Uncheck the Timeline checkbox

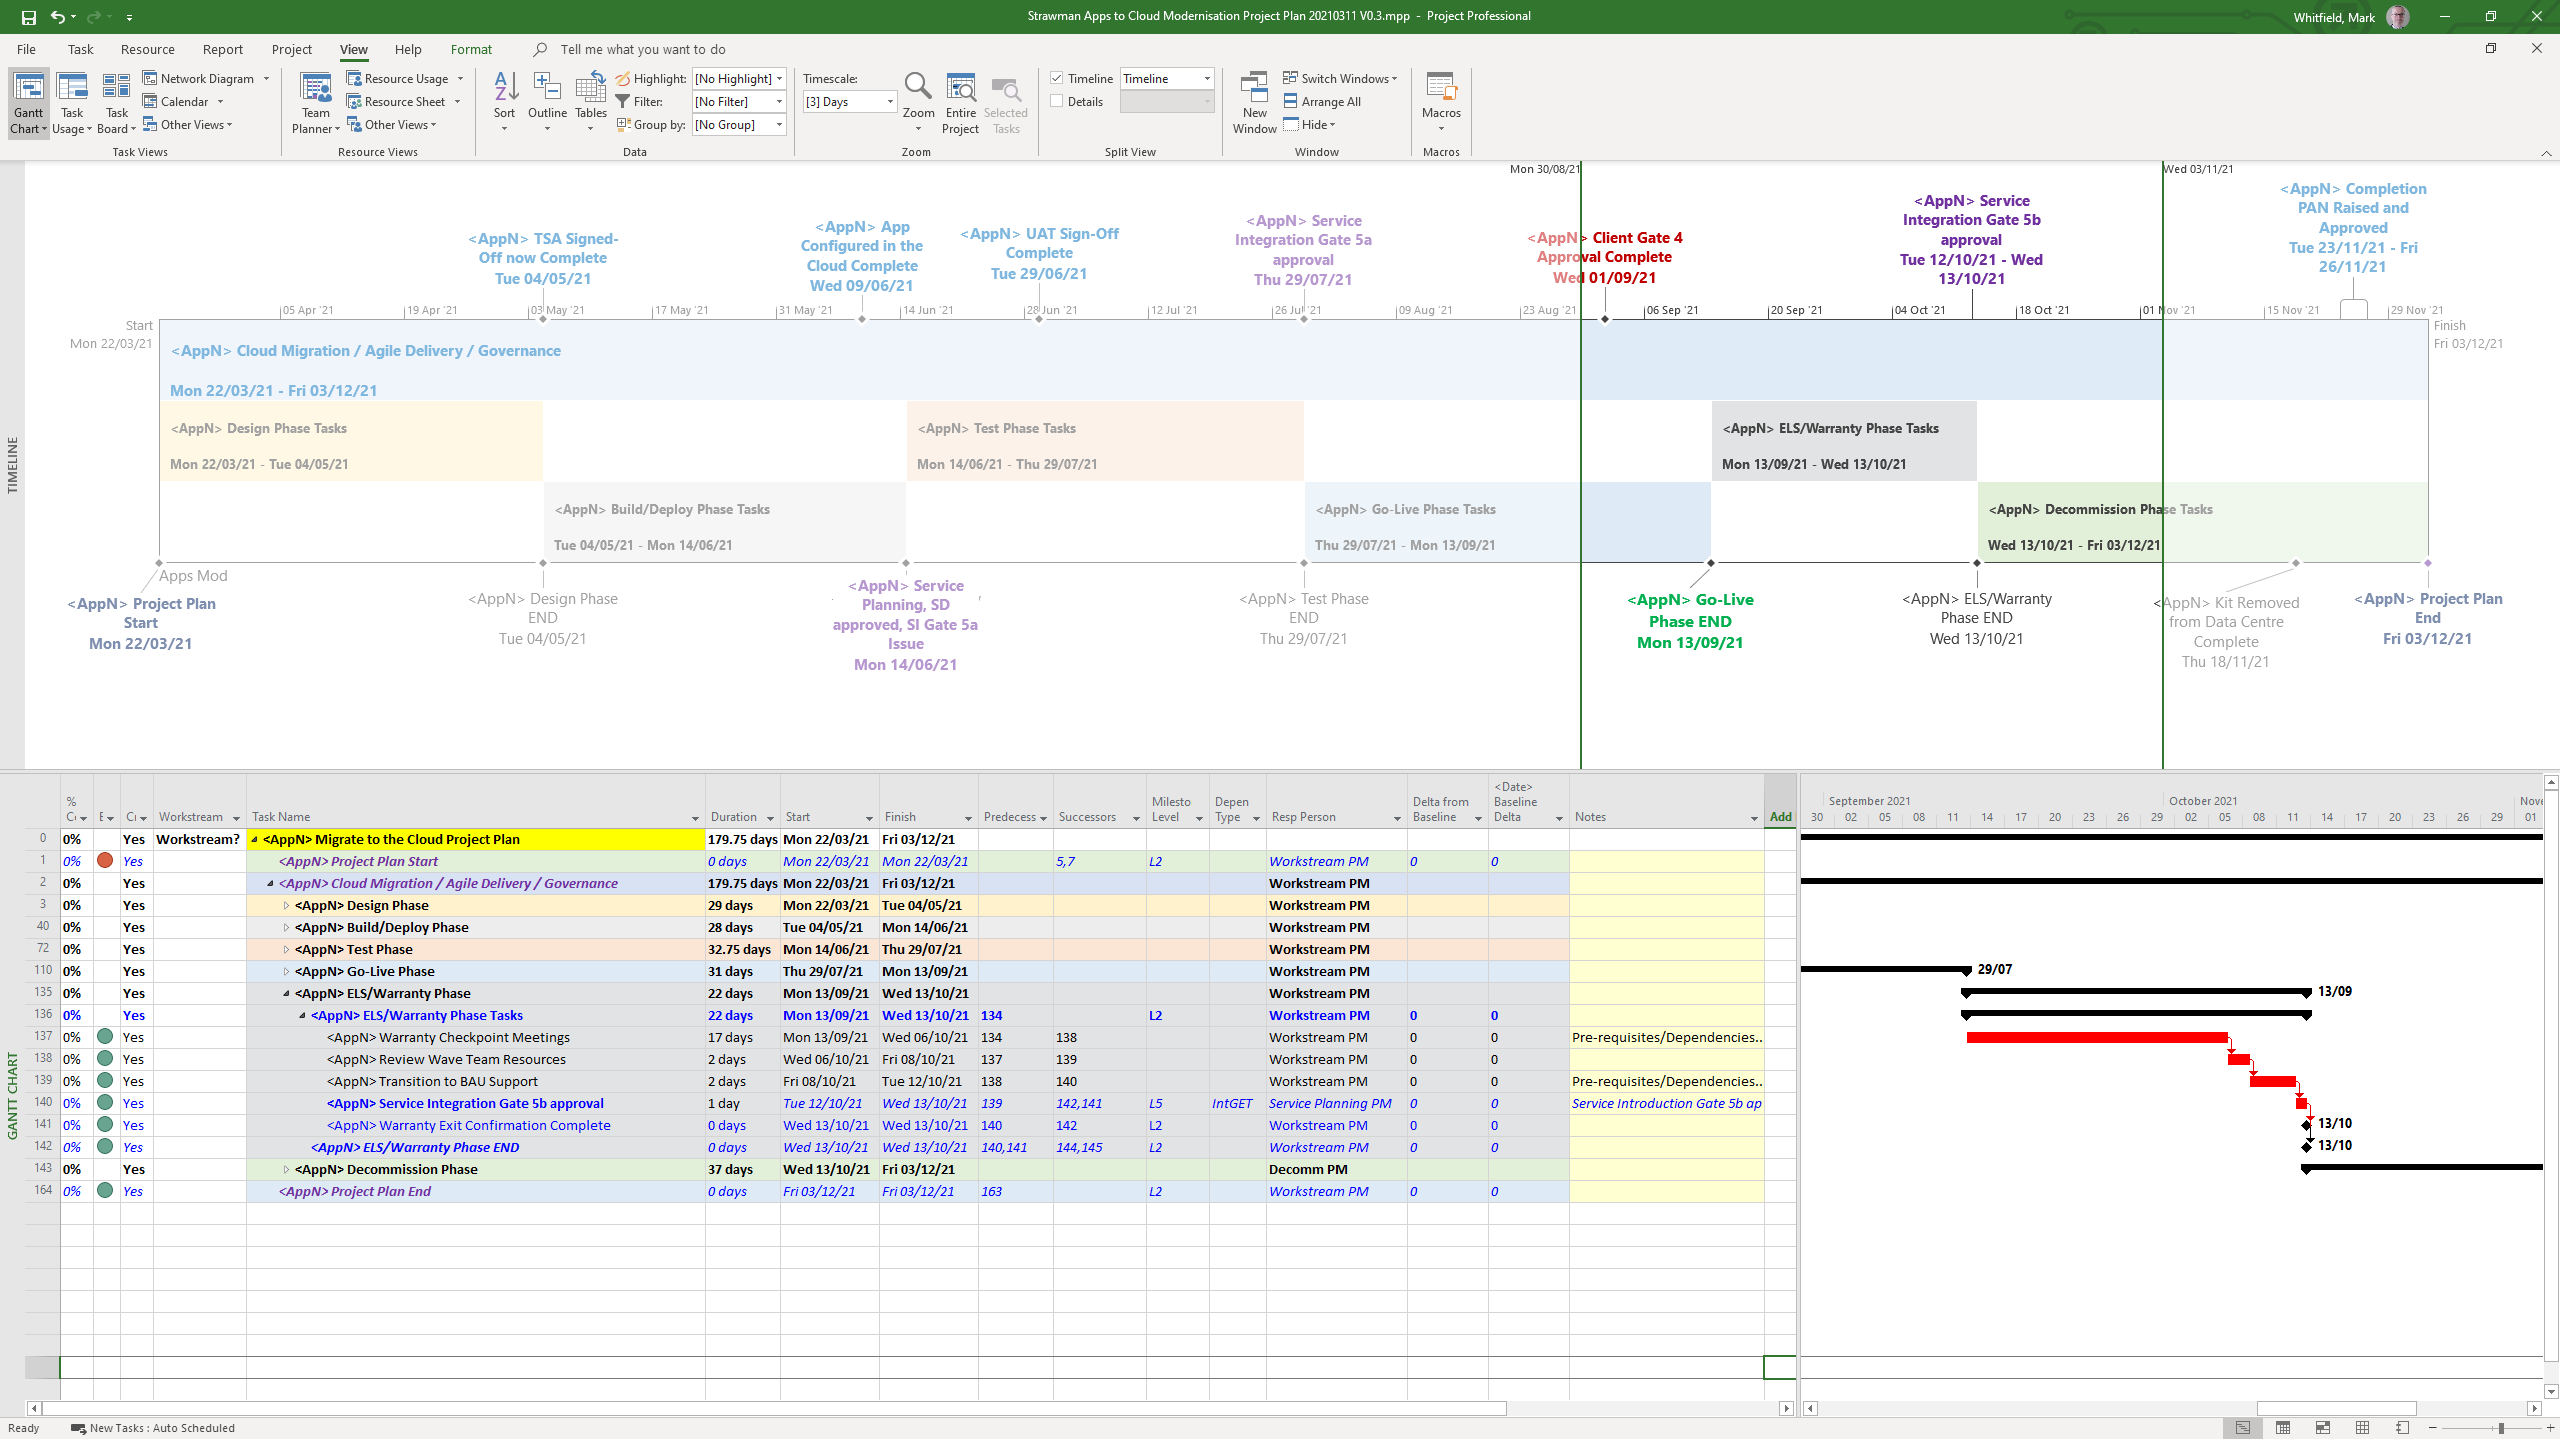coord(1057,78)
